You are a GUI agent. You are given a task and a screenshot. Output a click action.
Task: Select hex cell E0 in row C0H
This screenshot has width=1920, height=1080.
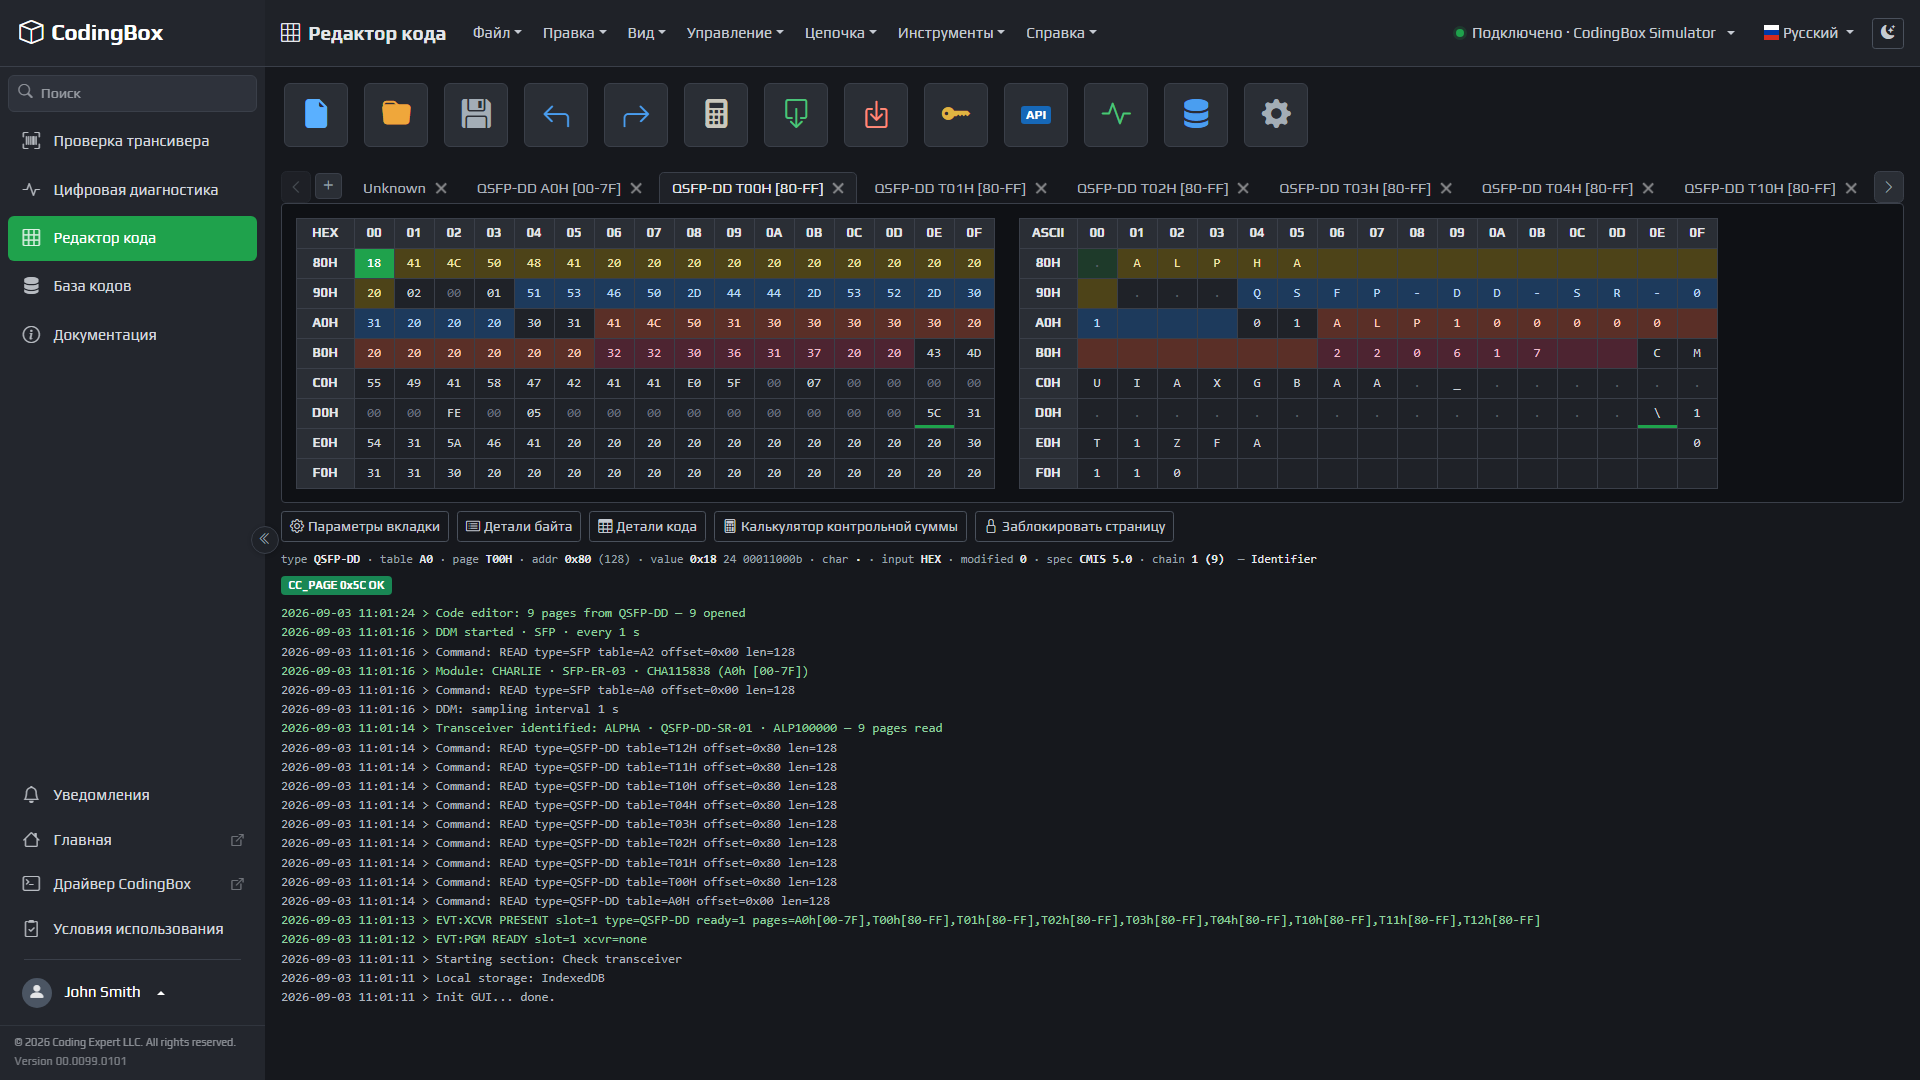(x=694, y=383)
